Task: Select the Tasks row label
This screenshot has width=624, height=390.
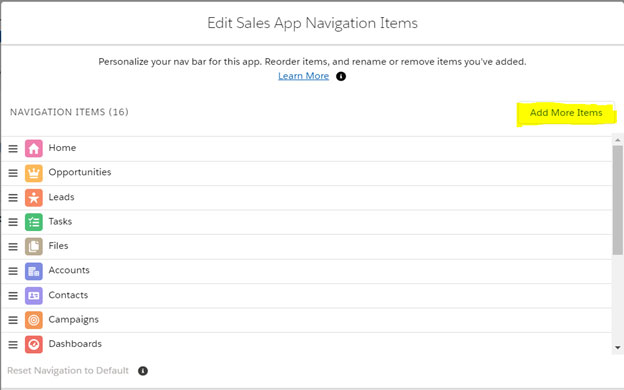Action: pyautogui.click(x=60, y=221)
